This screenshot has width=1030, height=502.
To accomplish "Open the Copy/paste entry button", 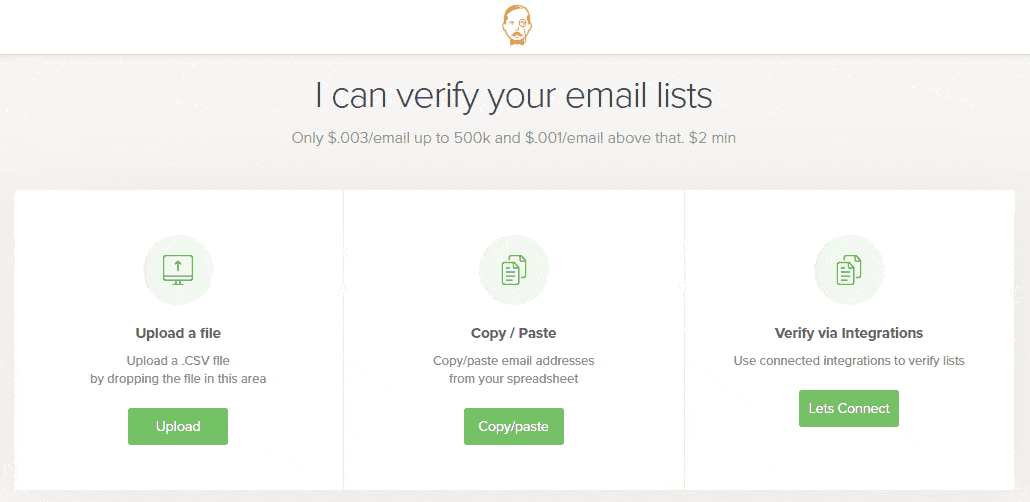I will coord(514,426).
